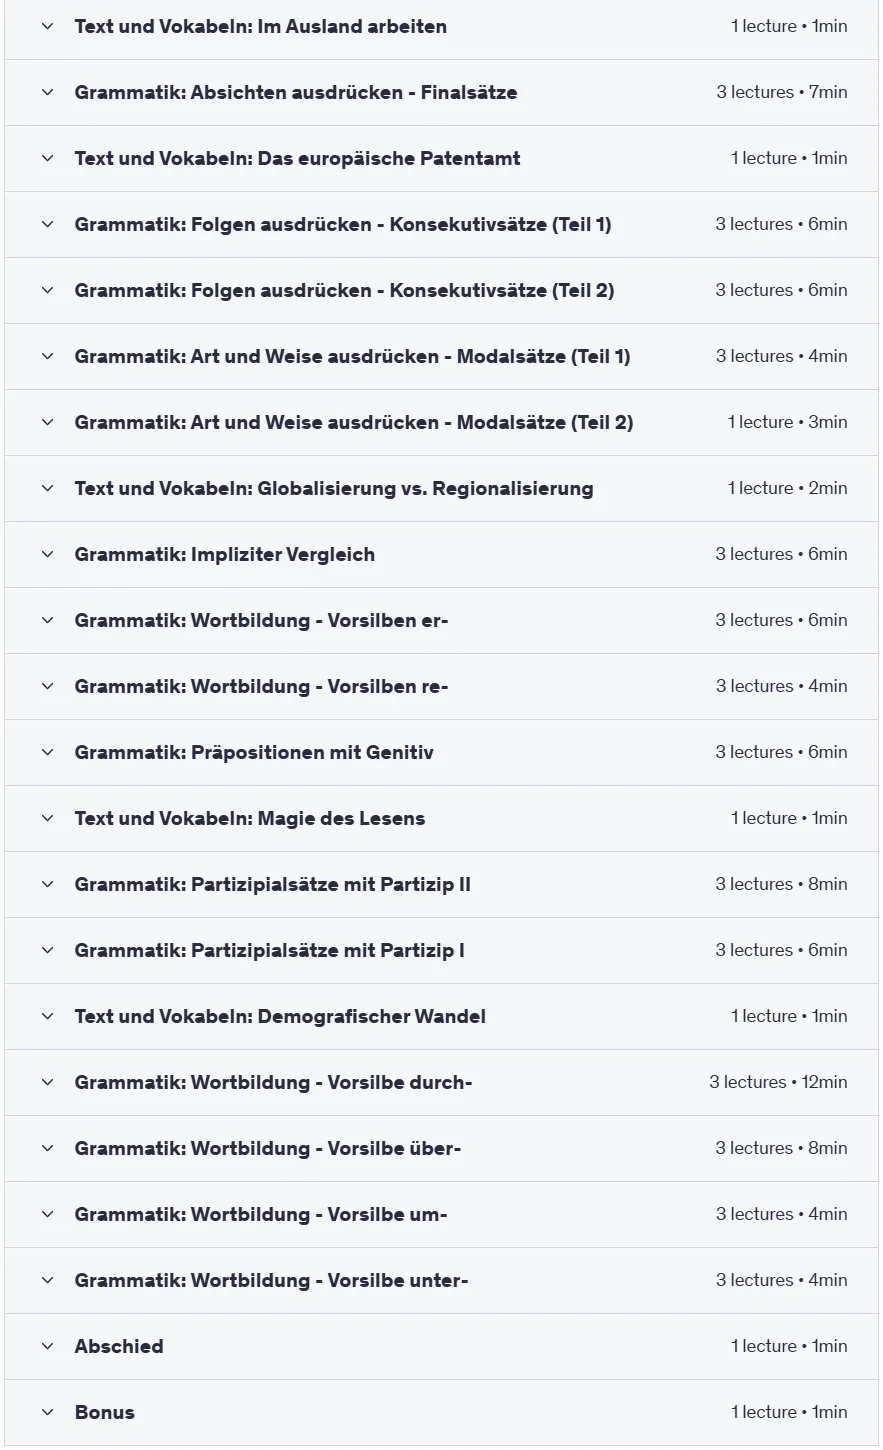Toggle the Konsekutivsätze (Teil 2) chevron
This screenshot has width=883, height=1450.
tap(47, 291)
